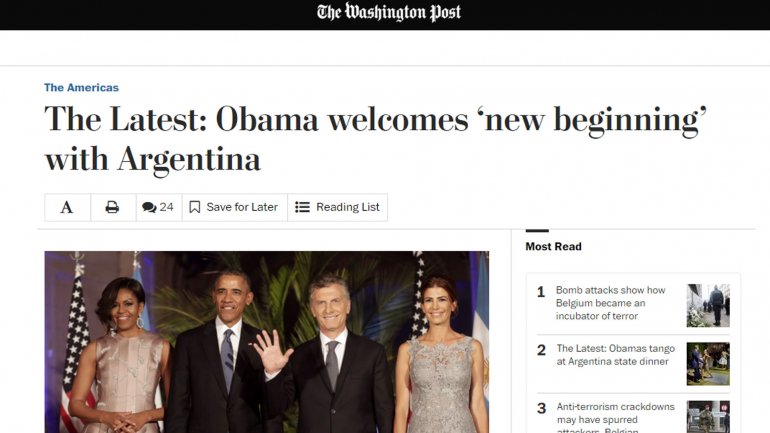This screenshot has height=433, width=770.
Task: Open the Anti-terrorism crackdowns story
Action: click(615, 419)
